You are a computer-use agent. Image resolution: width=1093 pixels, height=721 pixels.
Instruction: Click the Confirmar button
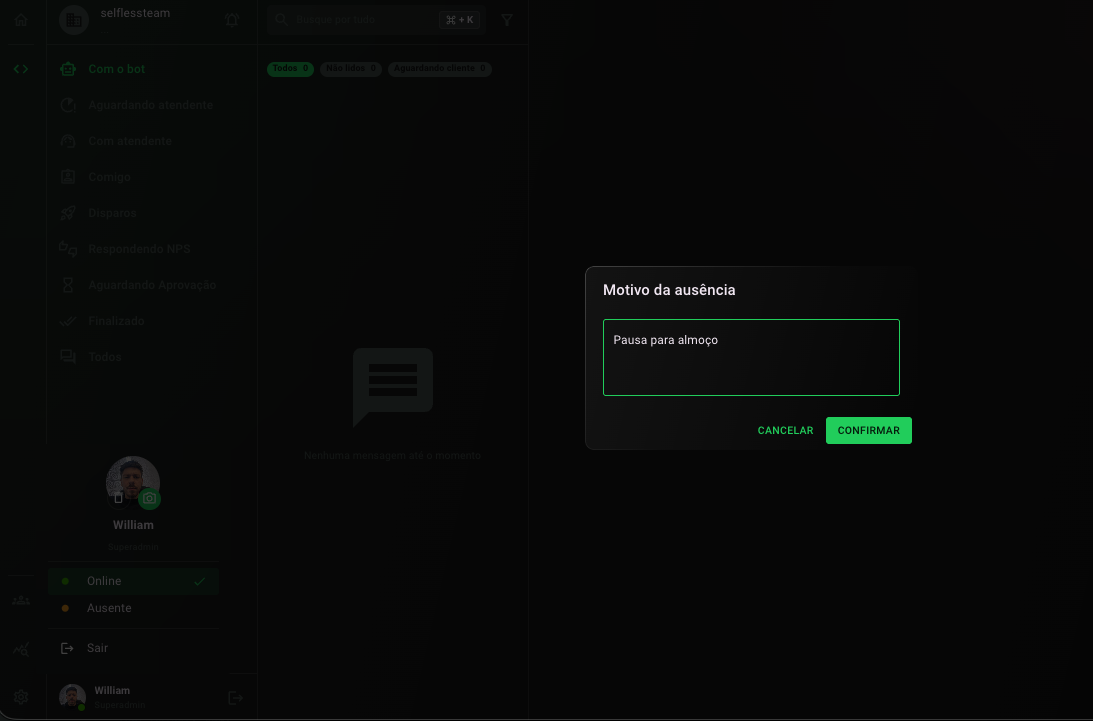click(869, 430)
